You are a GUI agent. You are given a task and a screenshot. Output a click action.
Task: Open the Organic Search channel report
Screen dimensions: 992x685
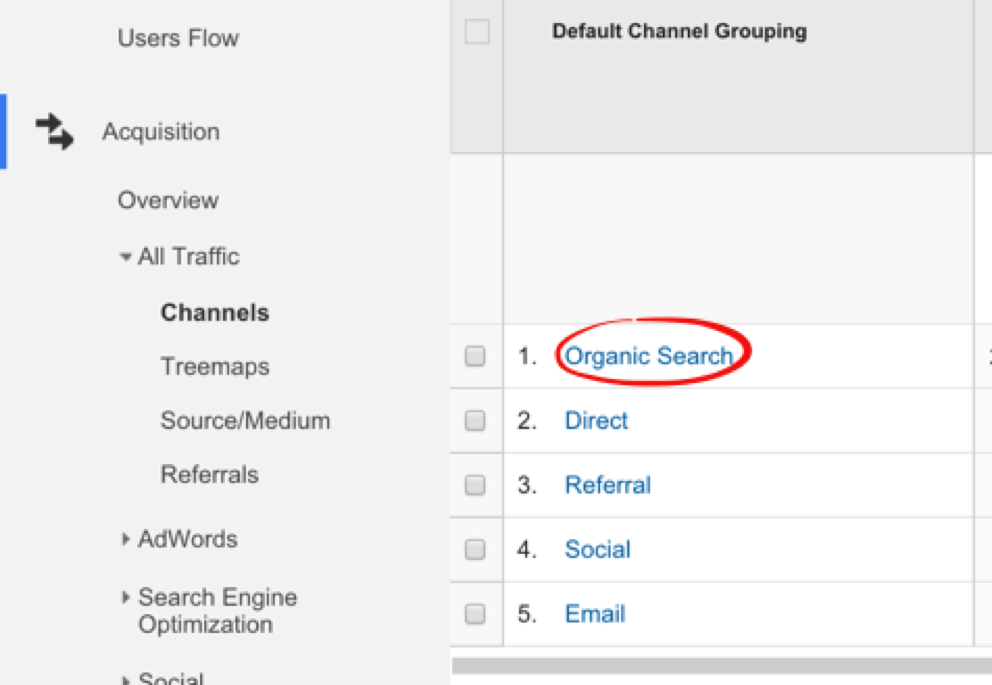(x=648, y=356)
